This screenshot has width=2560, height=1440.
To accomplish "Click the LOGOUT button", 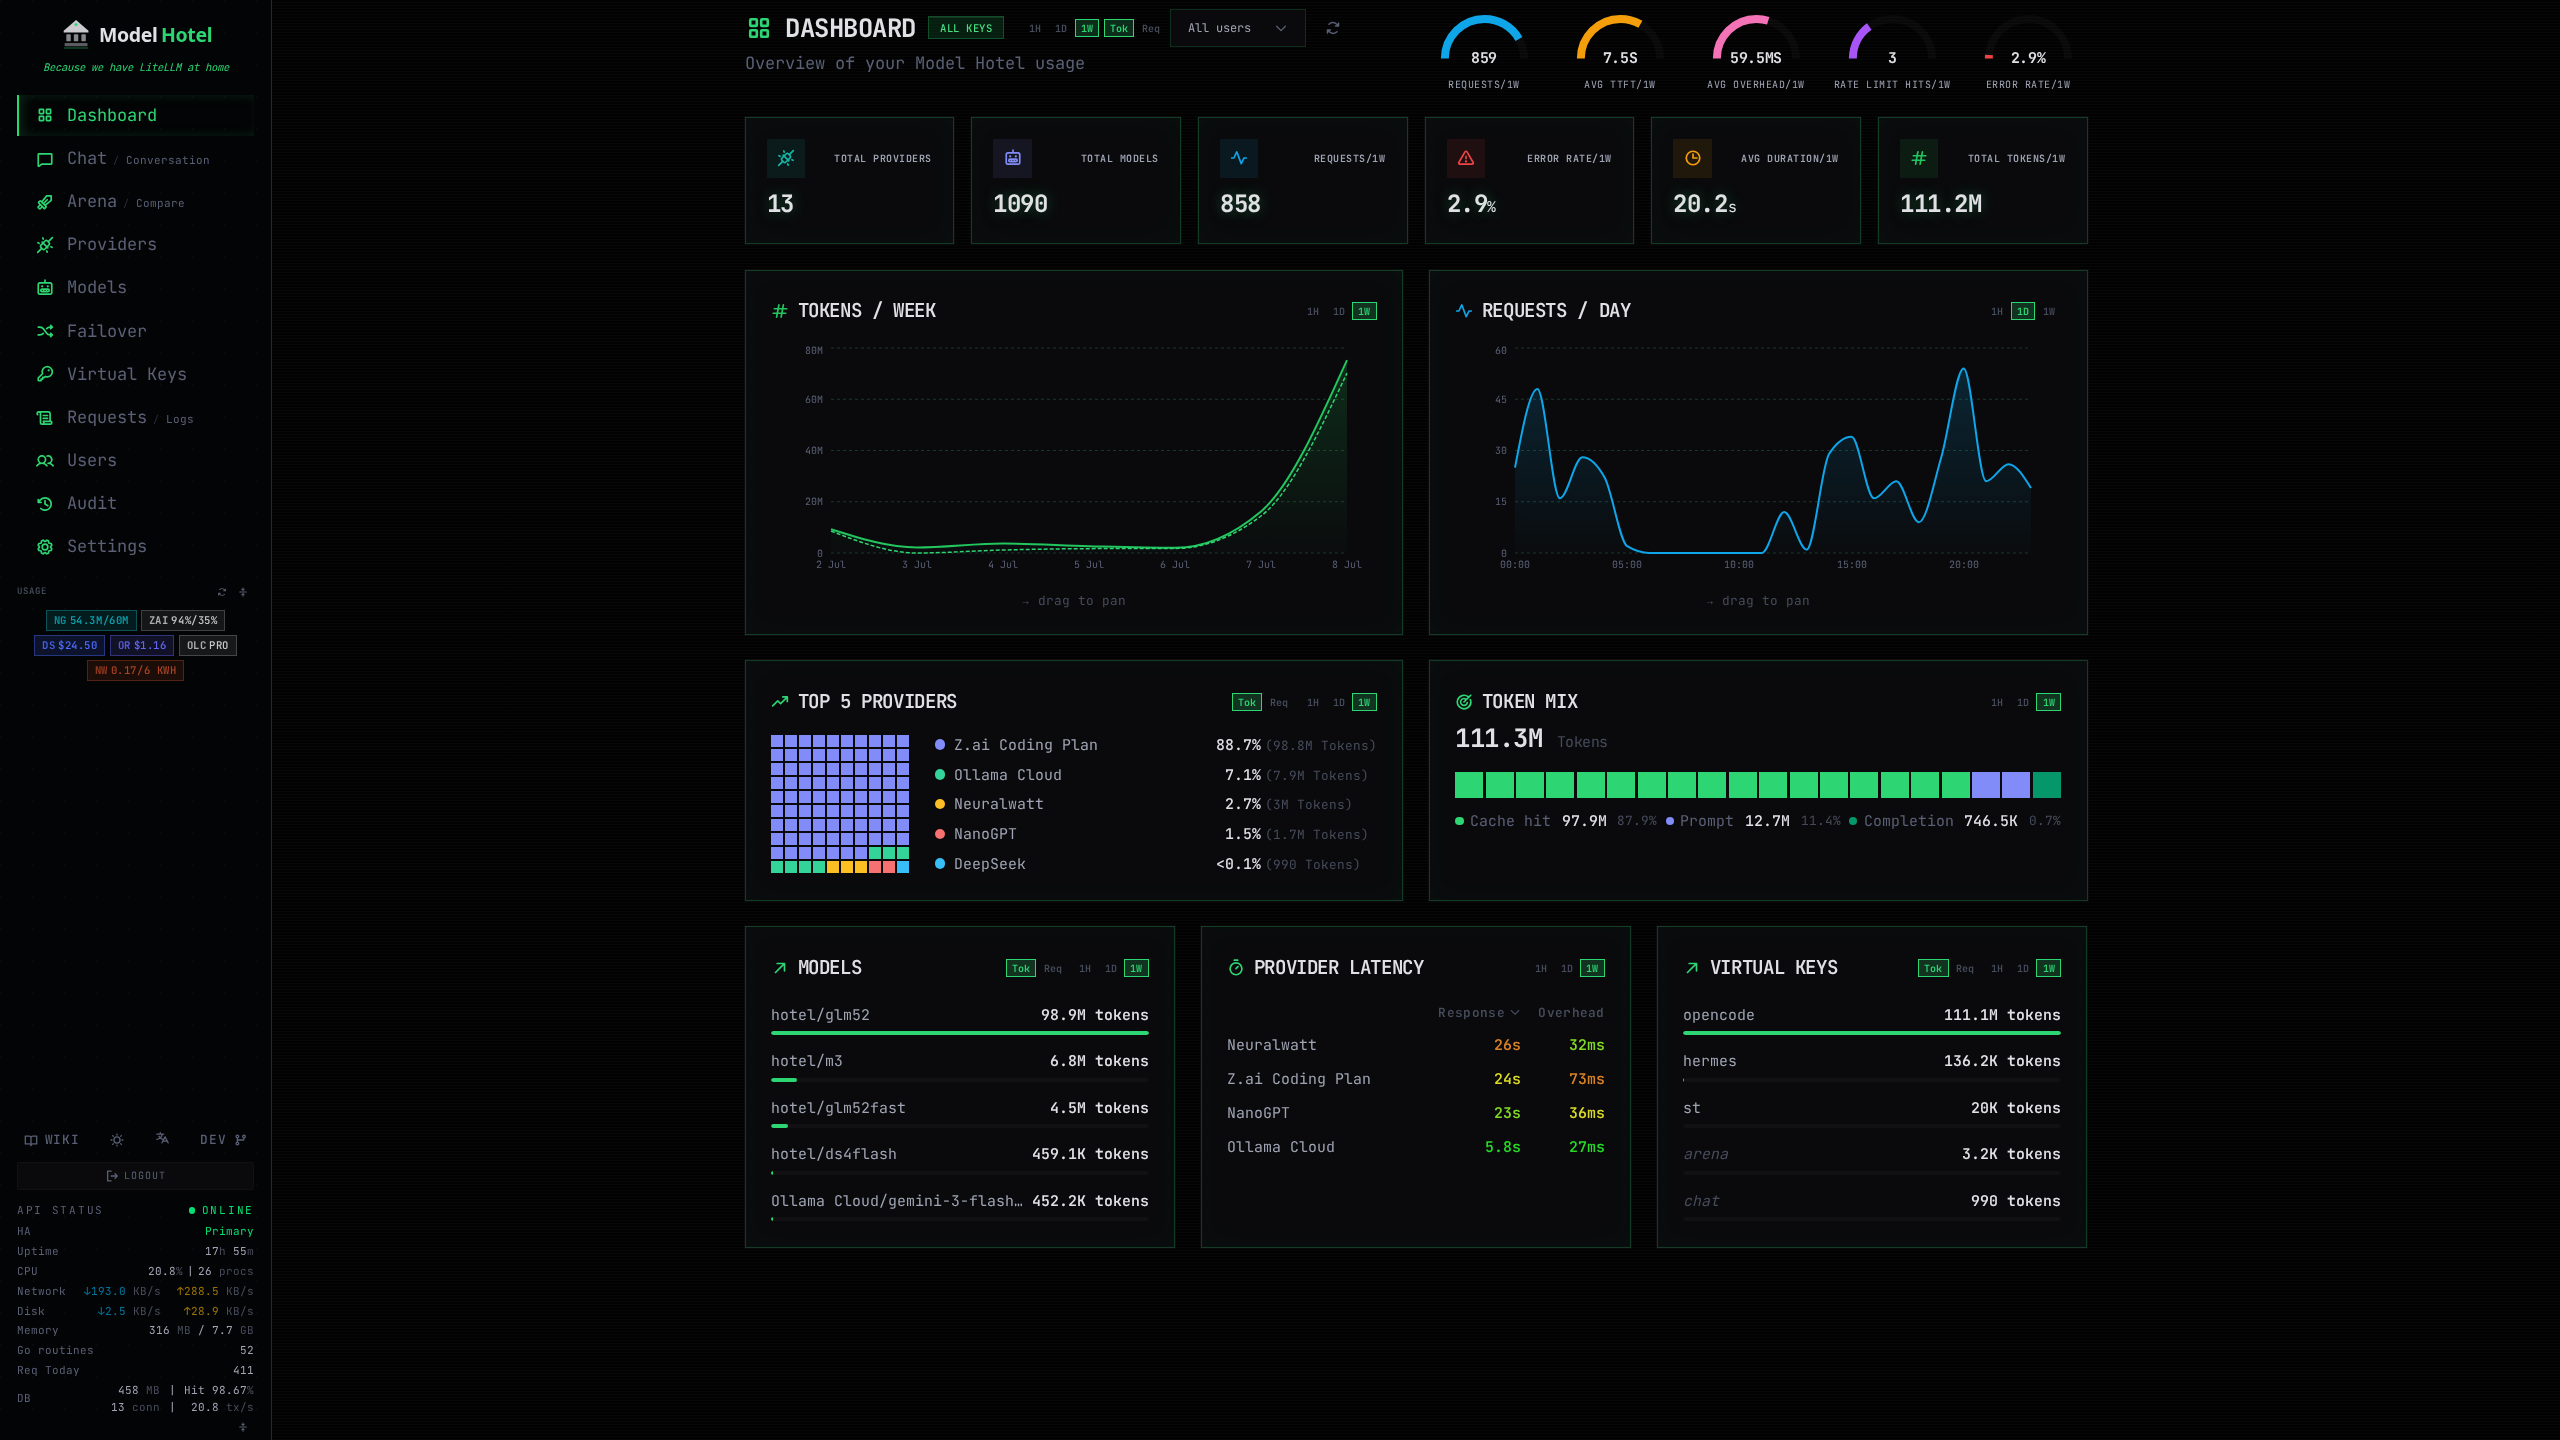I will click(x=135, y=1176).
